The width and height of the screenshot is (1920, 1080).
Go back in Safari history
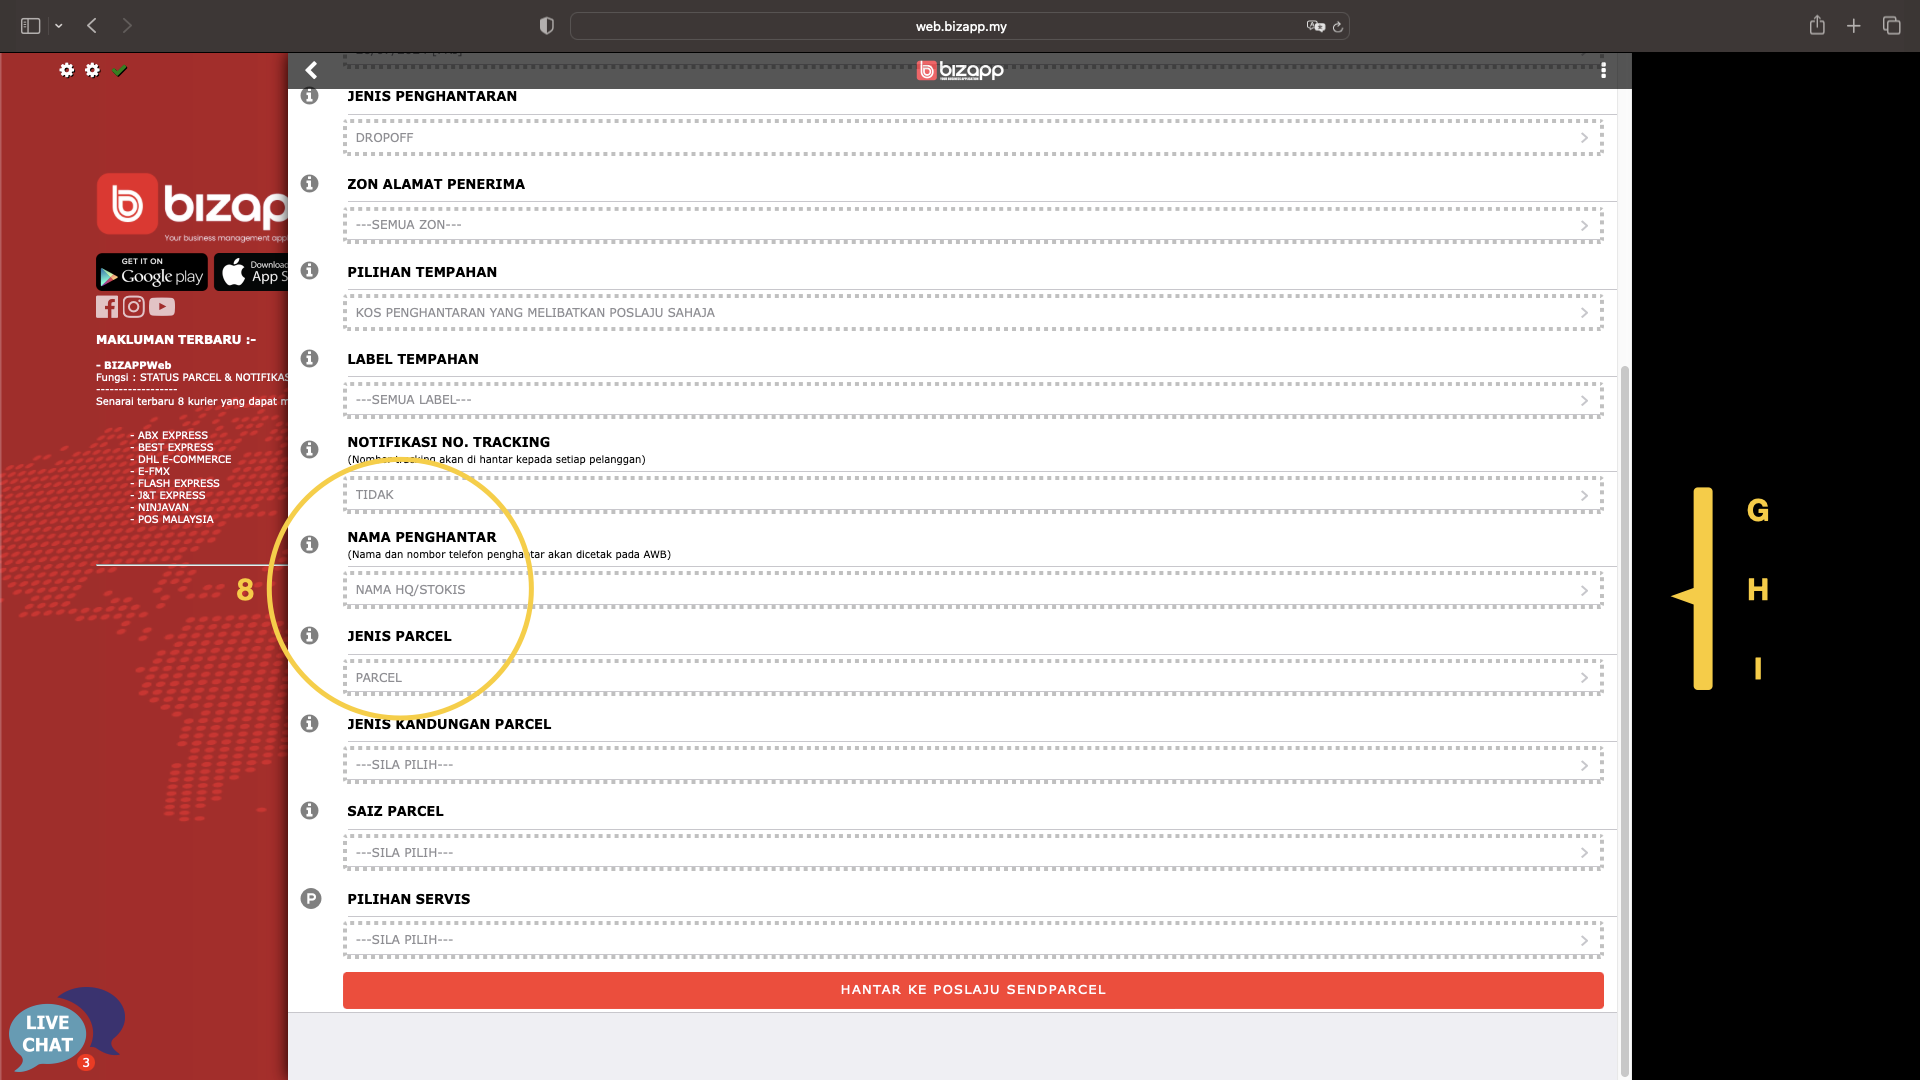click(92, 26)
